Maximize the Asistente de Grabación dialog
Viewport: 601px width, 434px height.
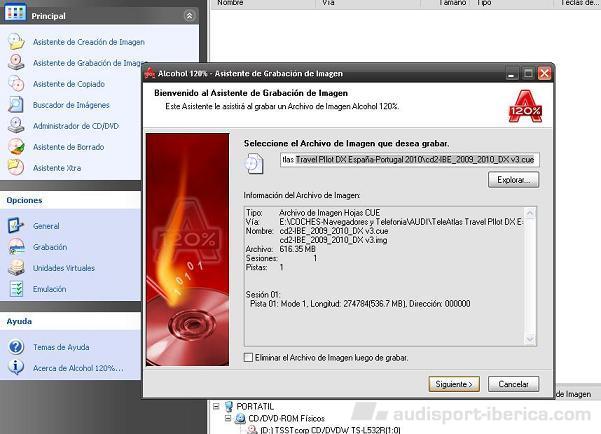tap(528, 73)
